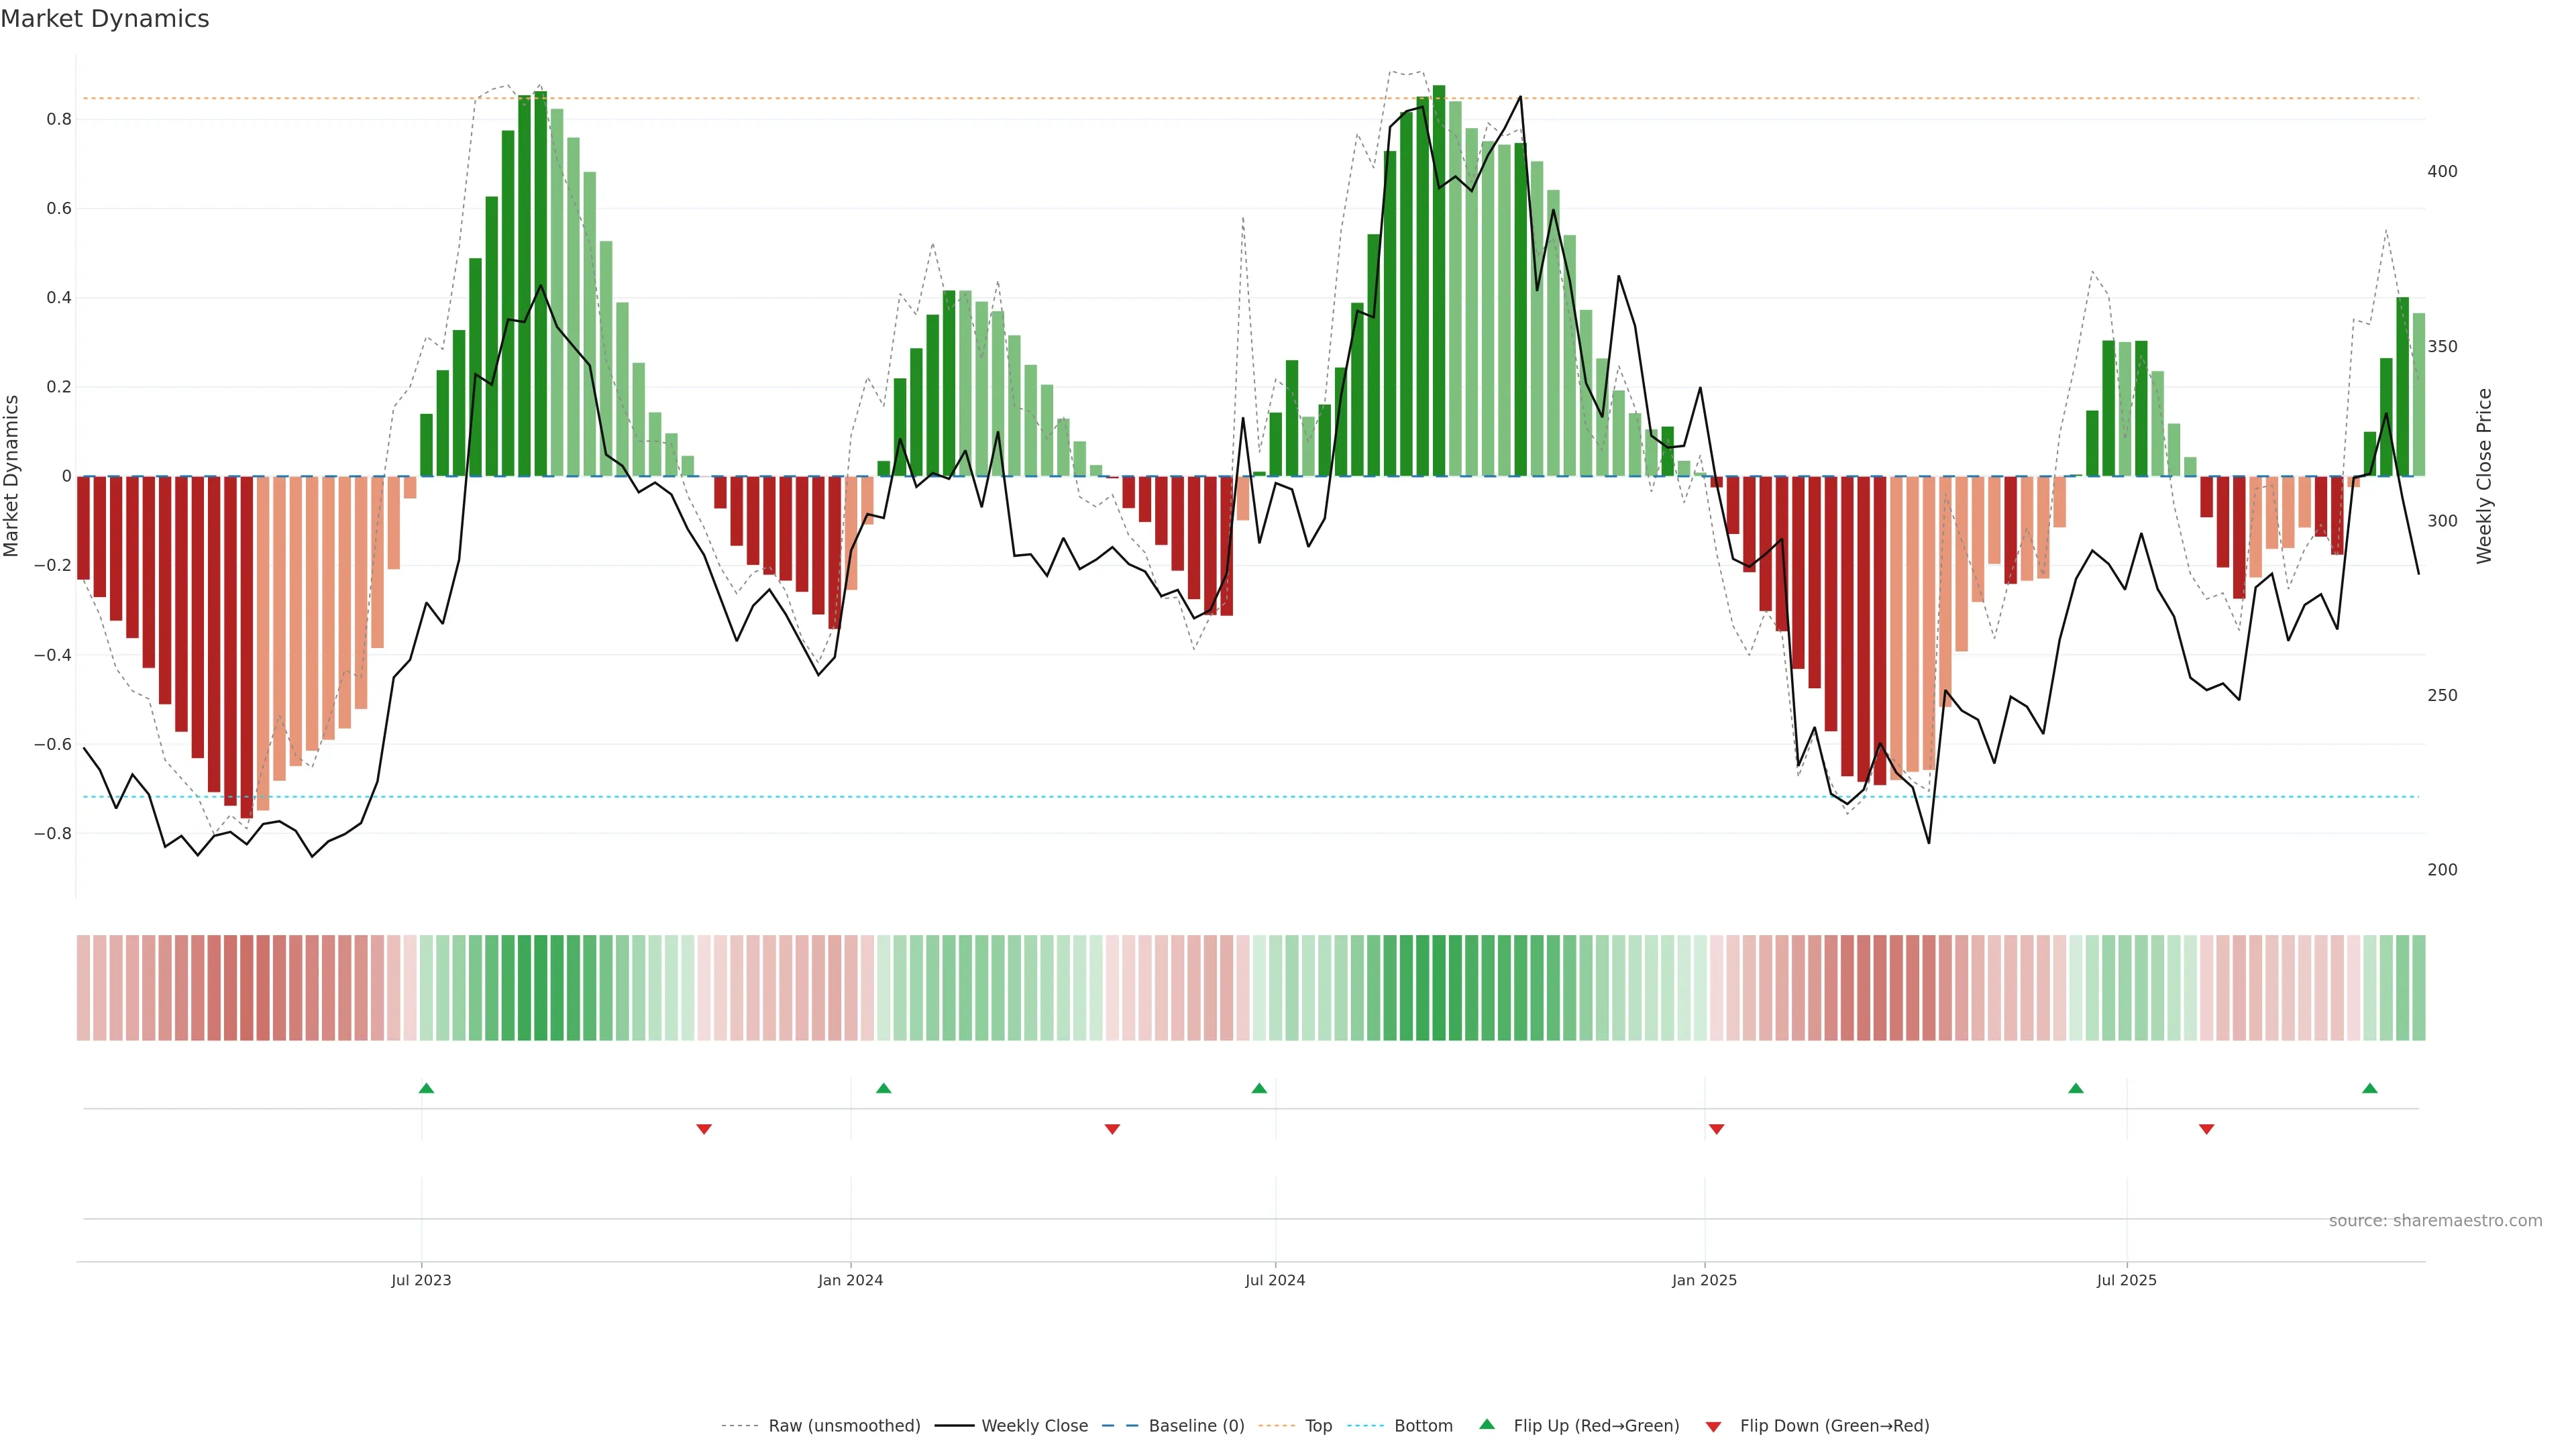Toggle the Weekly Close legend entry

pyautogui.click(x=1034, y=1426)
